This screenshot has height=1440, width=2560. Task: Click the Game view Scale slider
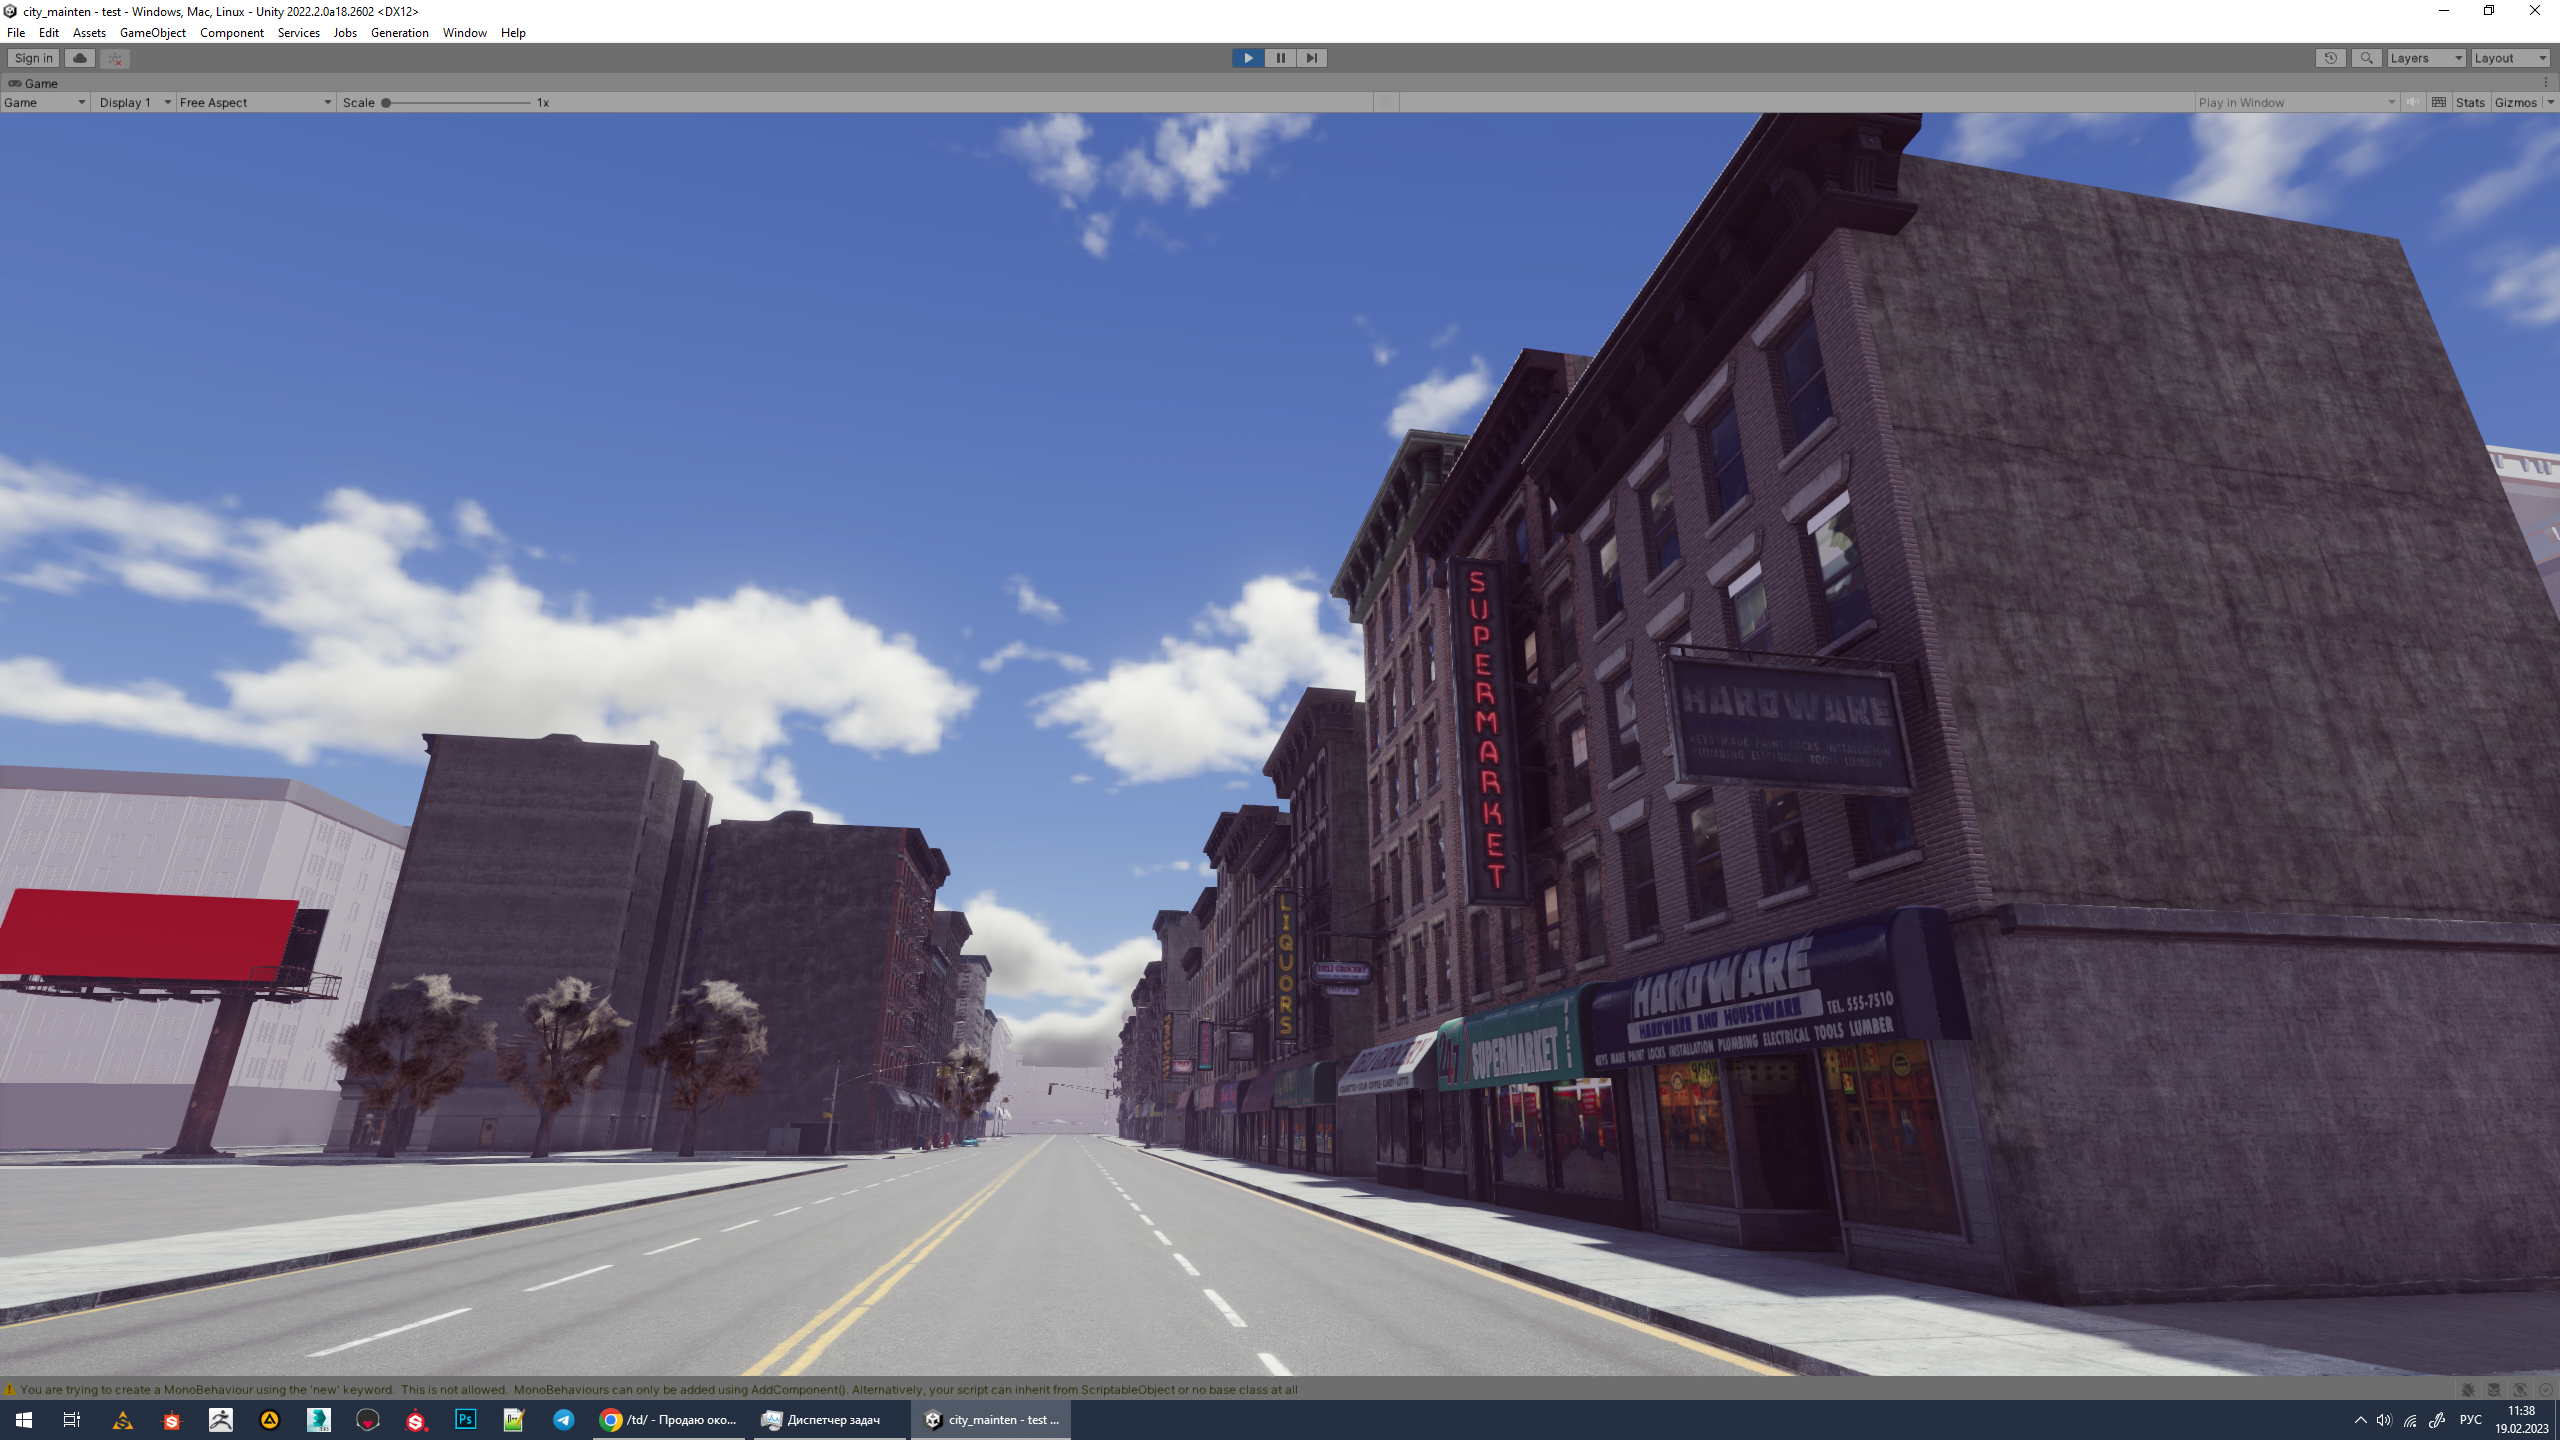457,102
